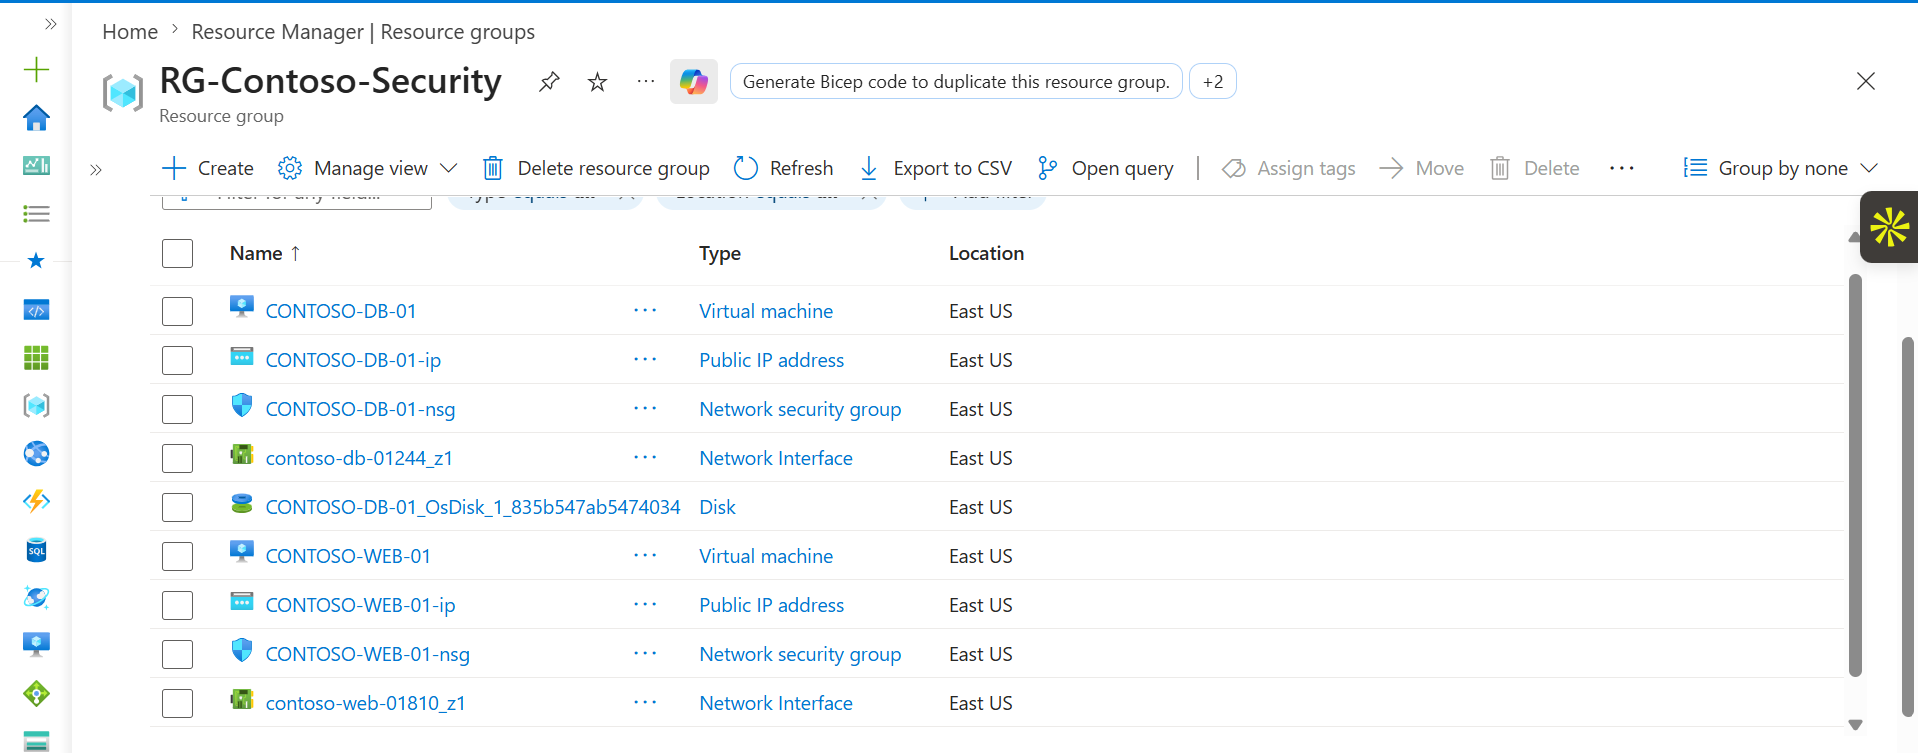Add RG-Contoso-Security to favorites star
This screenshot has width=1918, height=753.
pyautogui.click(x=597, y=82)
